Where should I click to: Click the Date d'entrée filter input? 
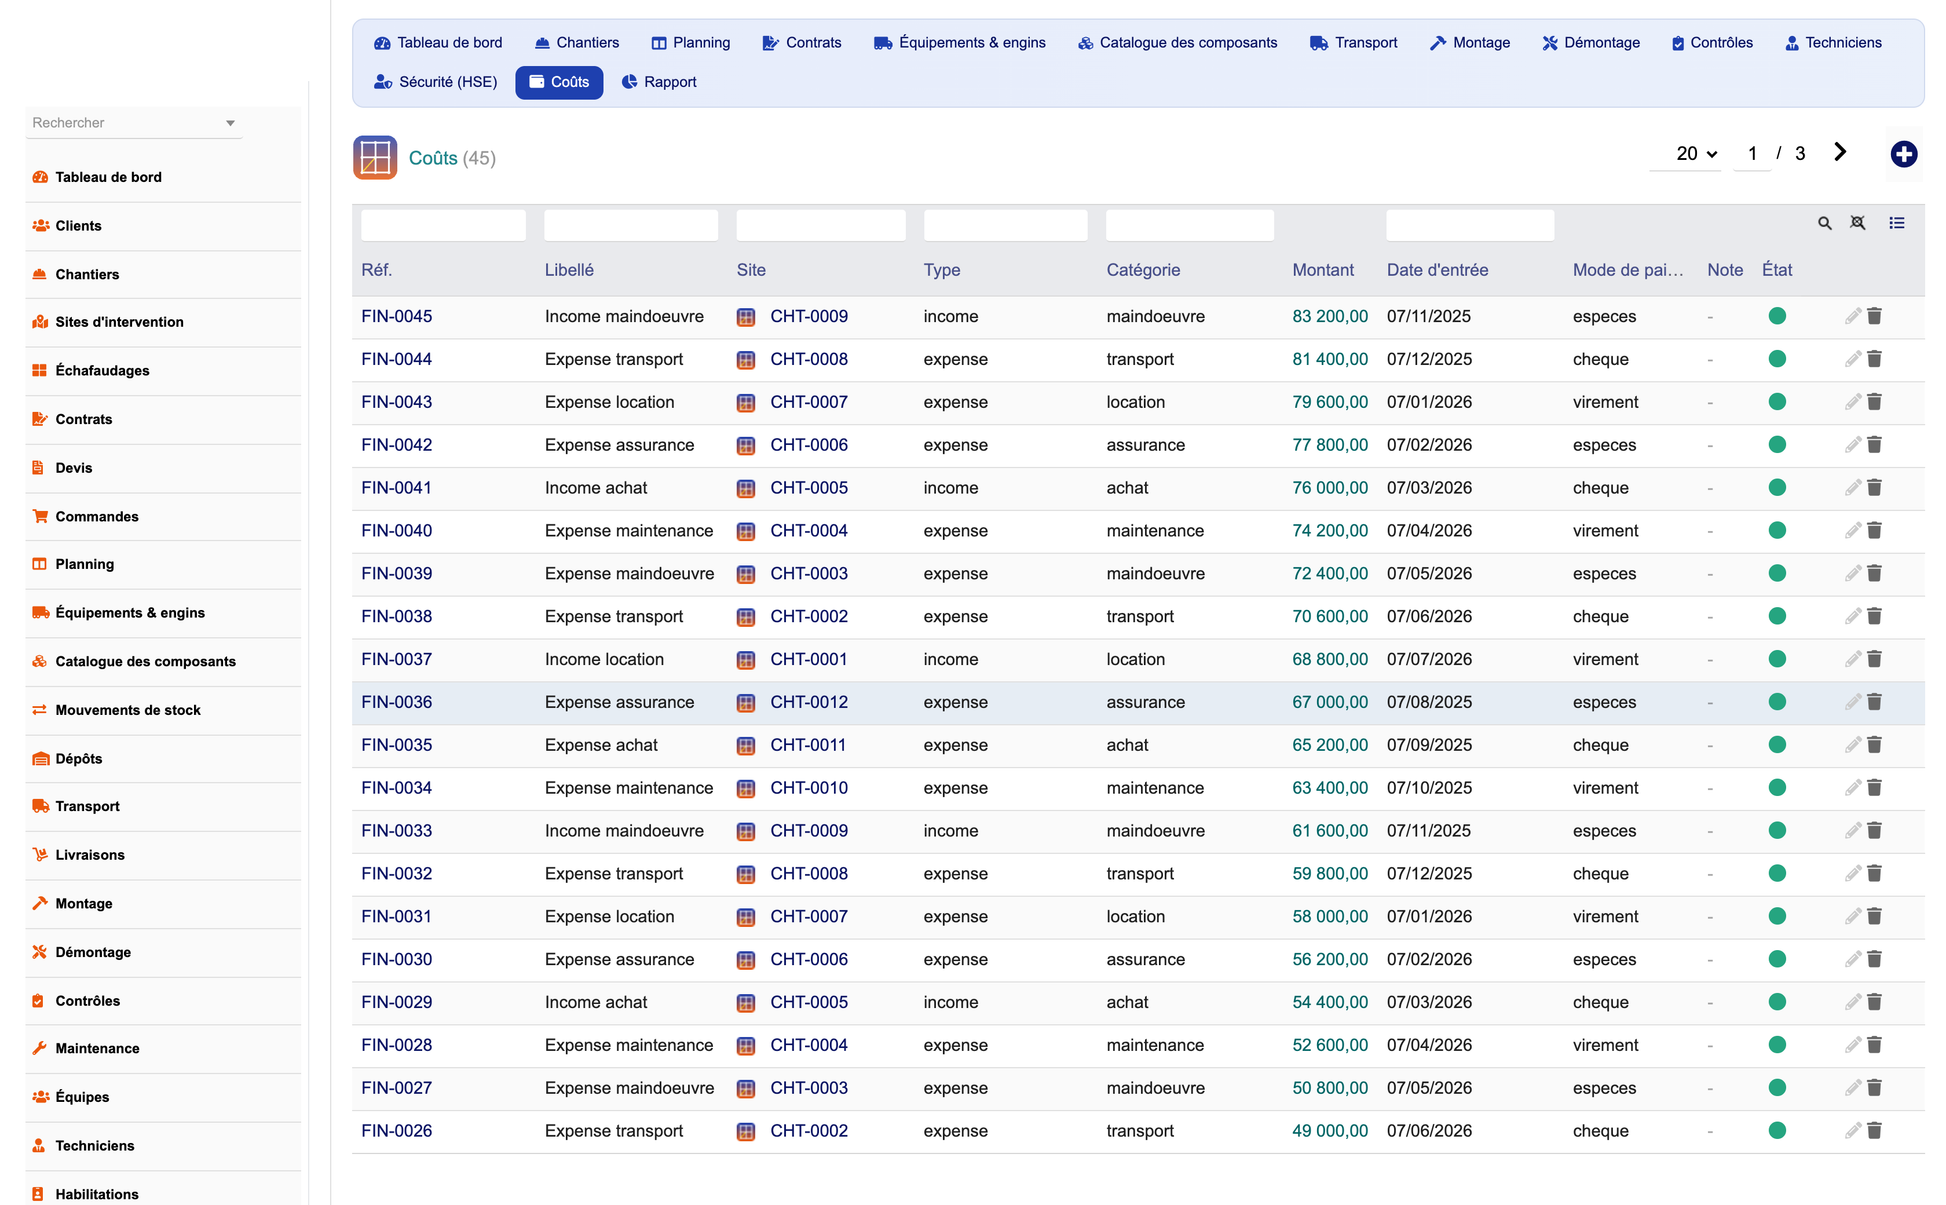[x=1470, y=226]
